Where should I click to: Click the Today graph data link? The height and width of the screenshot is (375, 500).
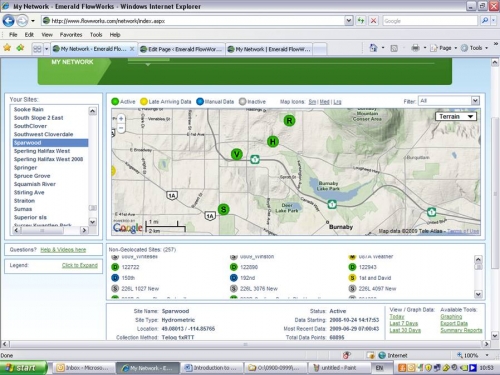tap(397, 317)
